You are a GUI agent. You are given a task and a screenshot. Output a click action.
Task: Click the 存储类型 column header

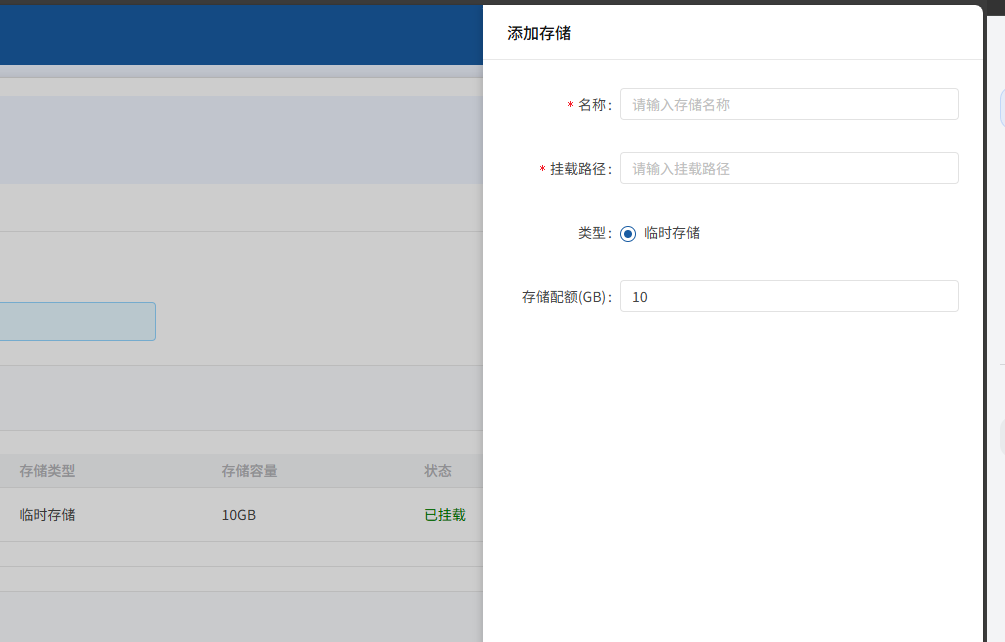(47, 471)
